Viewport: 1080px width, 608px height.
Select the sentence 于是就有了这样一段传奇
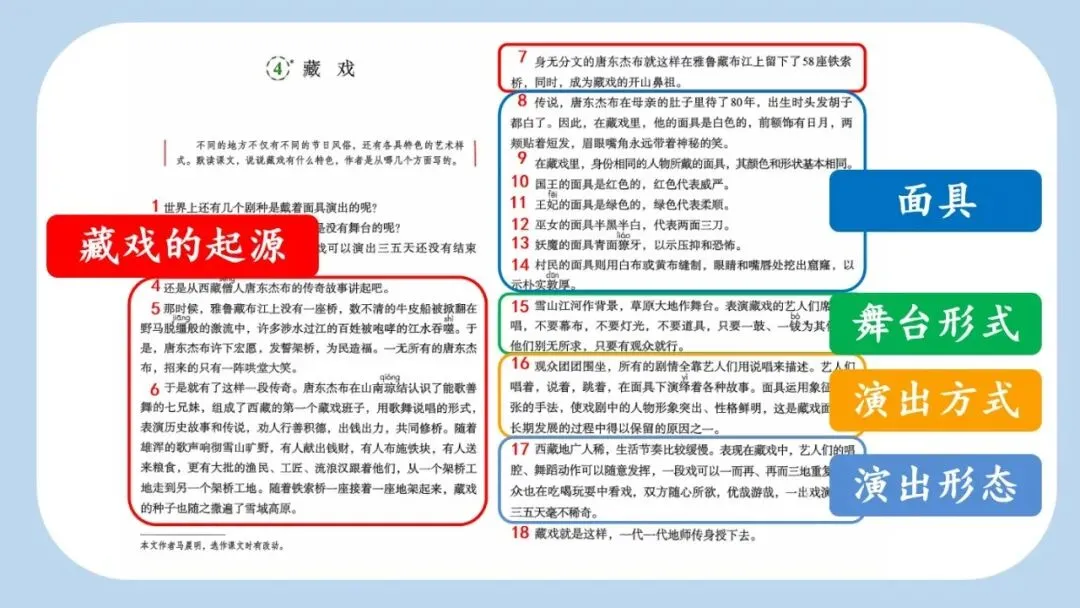point(231,388)
